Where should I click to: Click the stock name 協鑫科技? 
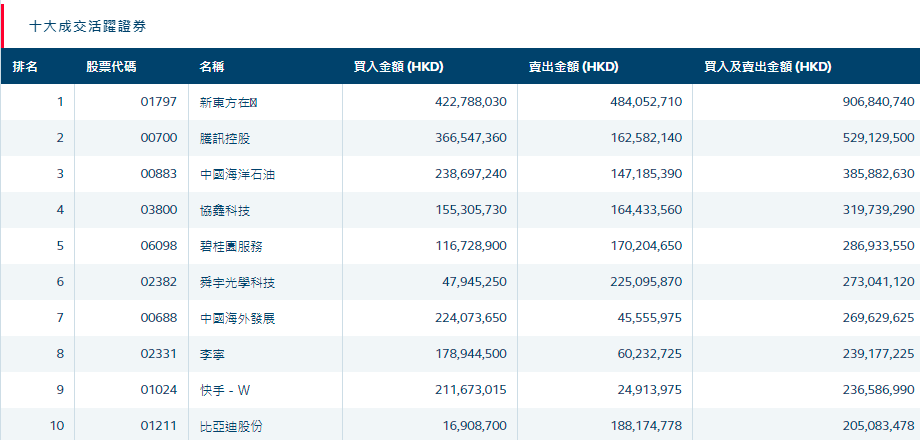(x=225, y=210)
